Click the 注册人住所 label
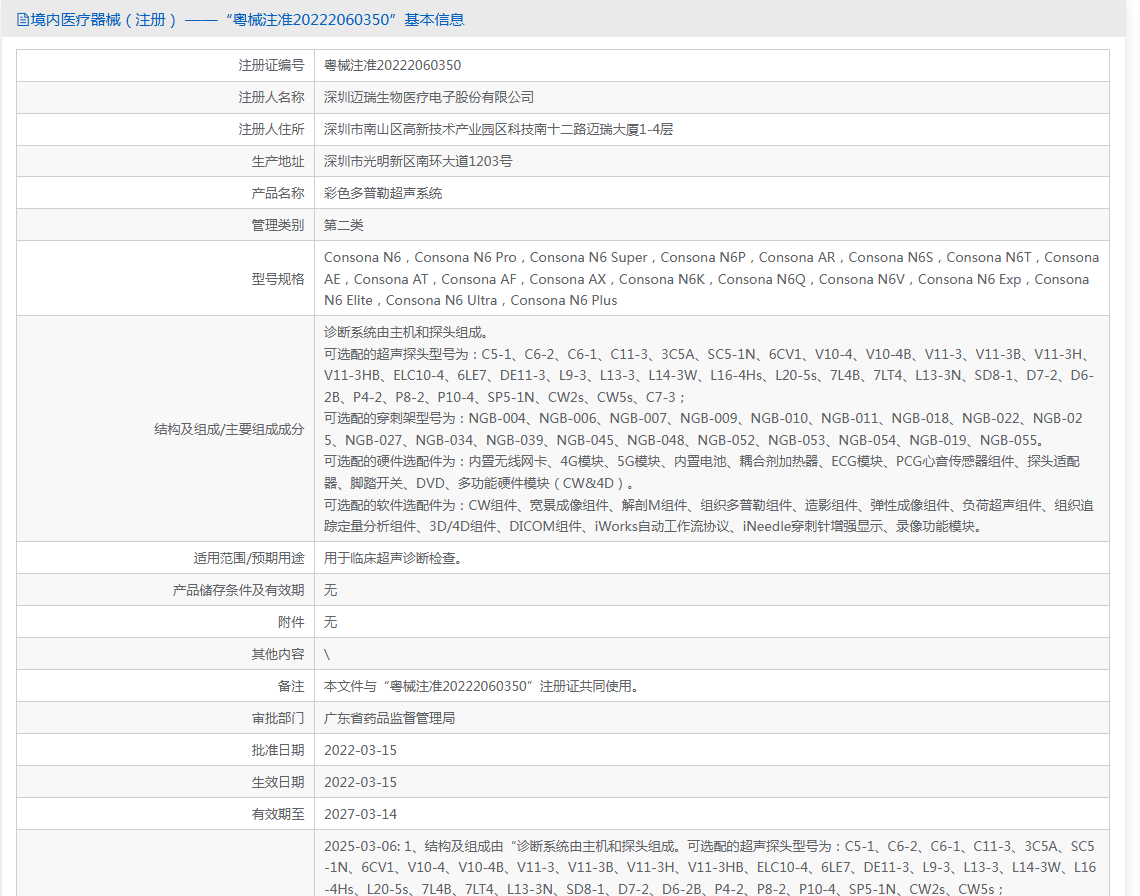The height and width of the screenshot is (896, 1140). (271, 129)
